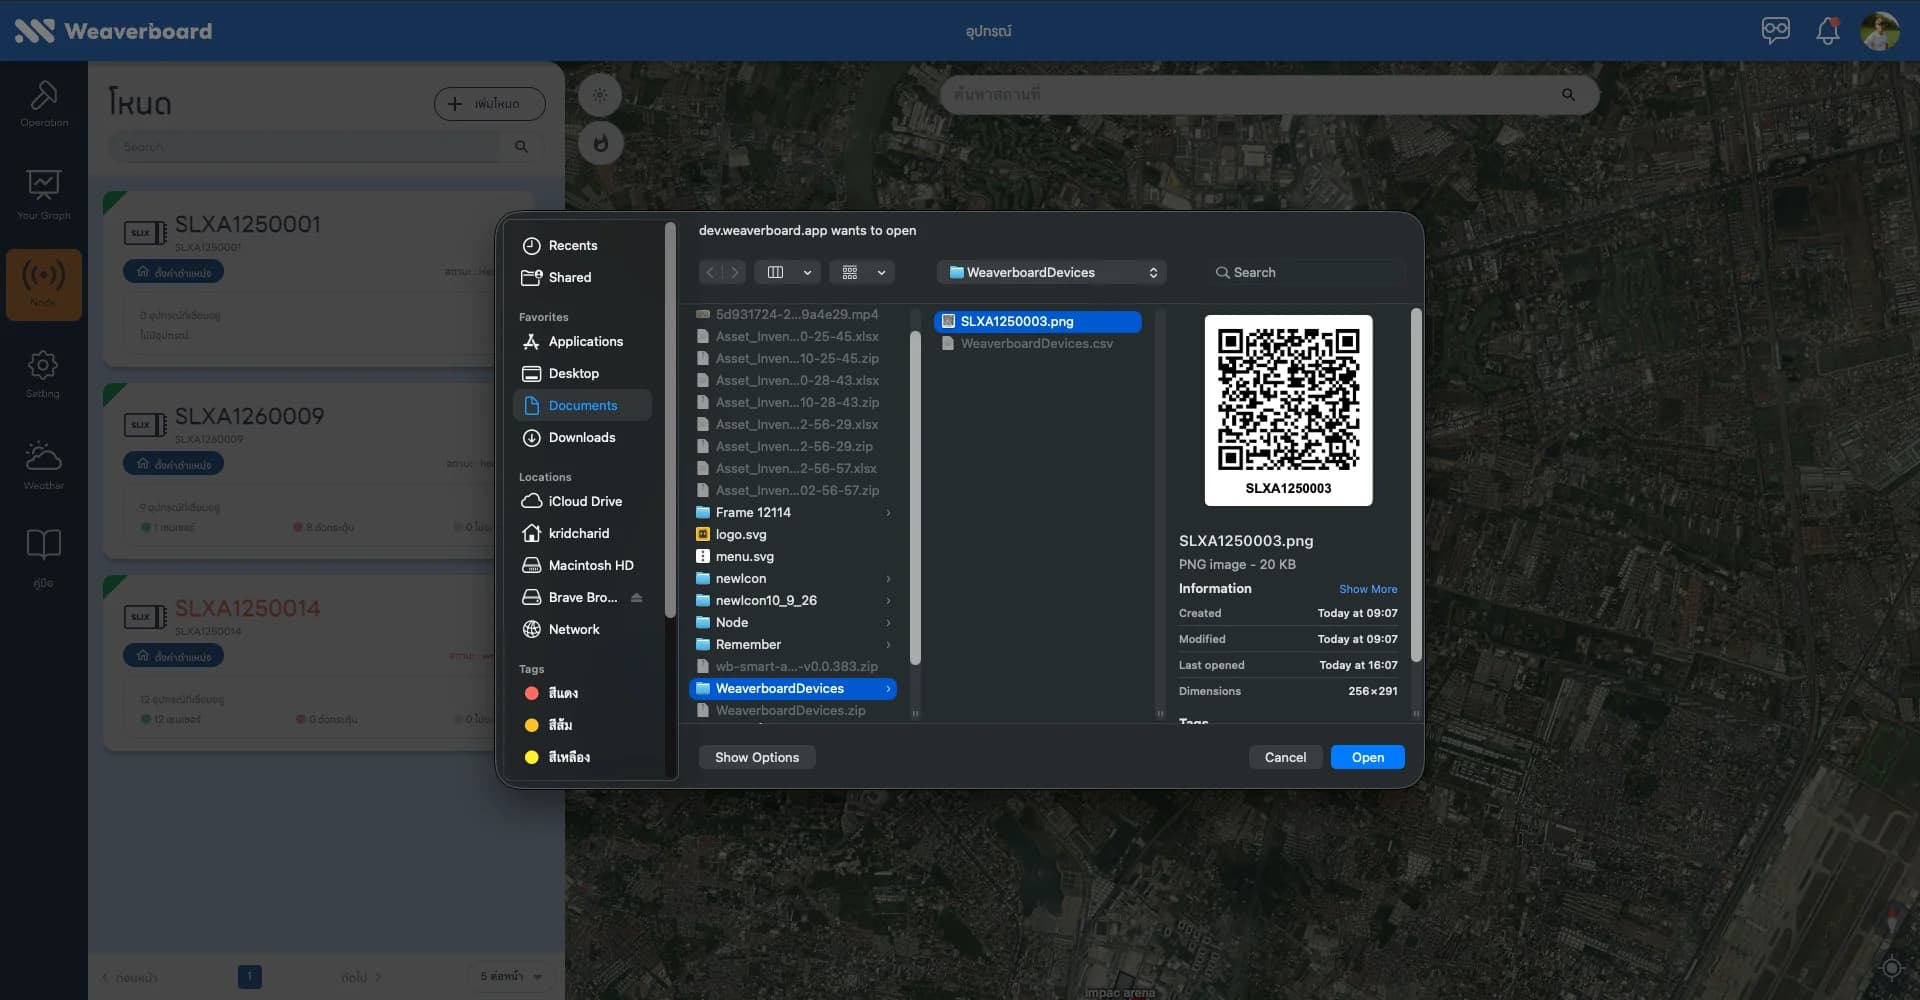Open the SLXA1260009 node card
This screenshot has height=1000, width=1920.
[320, 471]
